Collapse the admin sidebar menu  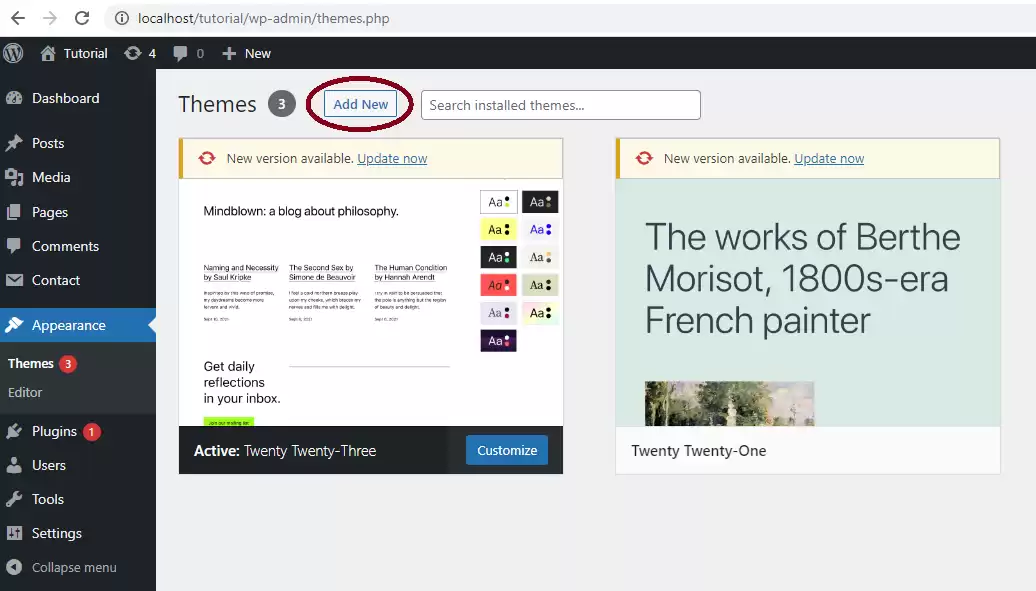(73, 567)
